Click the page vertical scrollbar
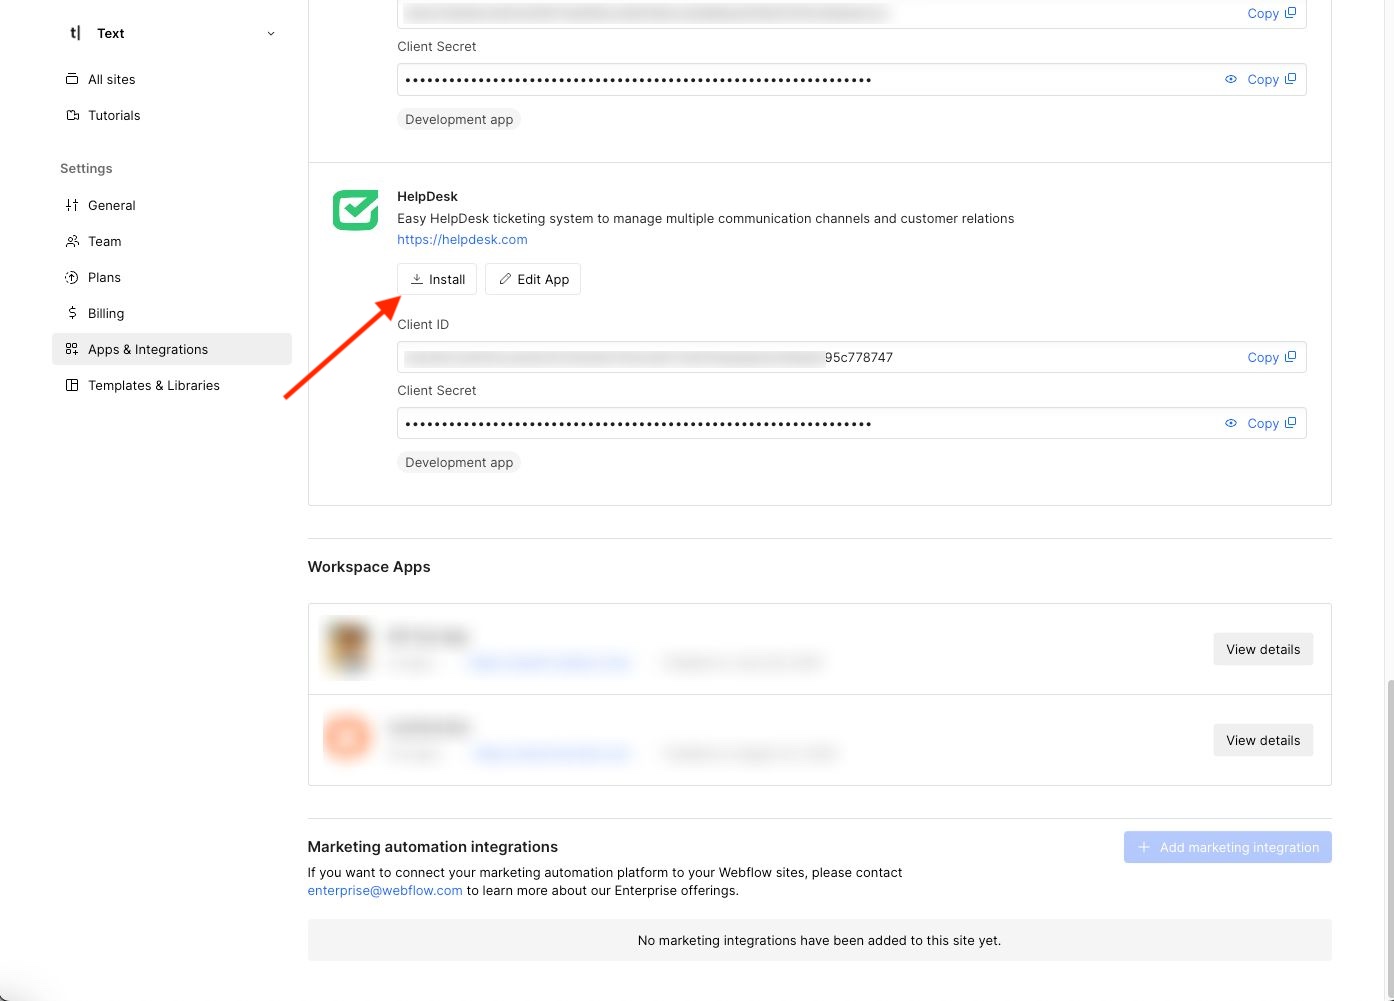The image size is (1394, 1001). pyautogui.click(x=1389, y=838)
